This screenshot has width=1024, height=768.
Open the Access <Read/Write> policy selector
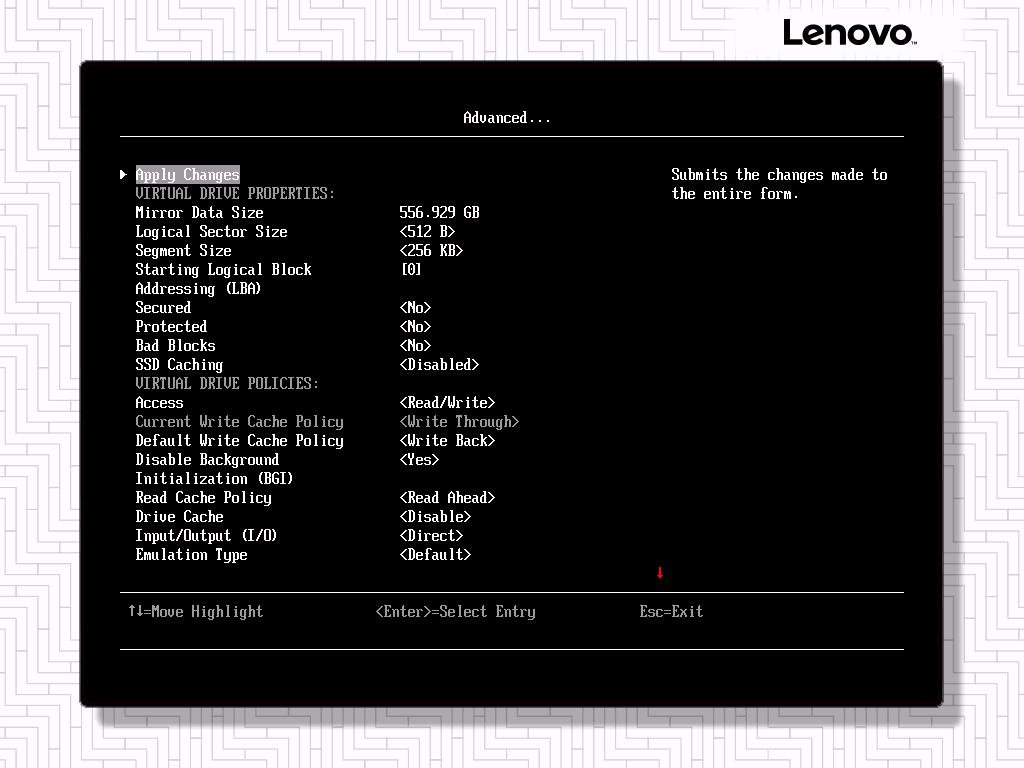[x=447, y=403]
